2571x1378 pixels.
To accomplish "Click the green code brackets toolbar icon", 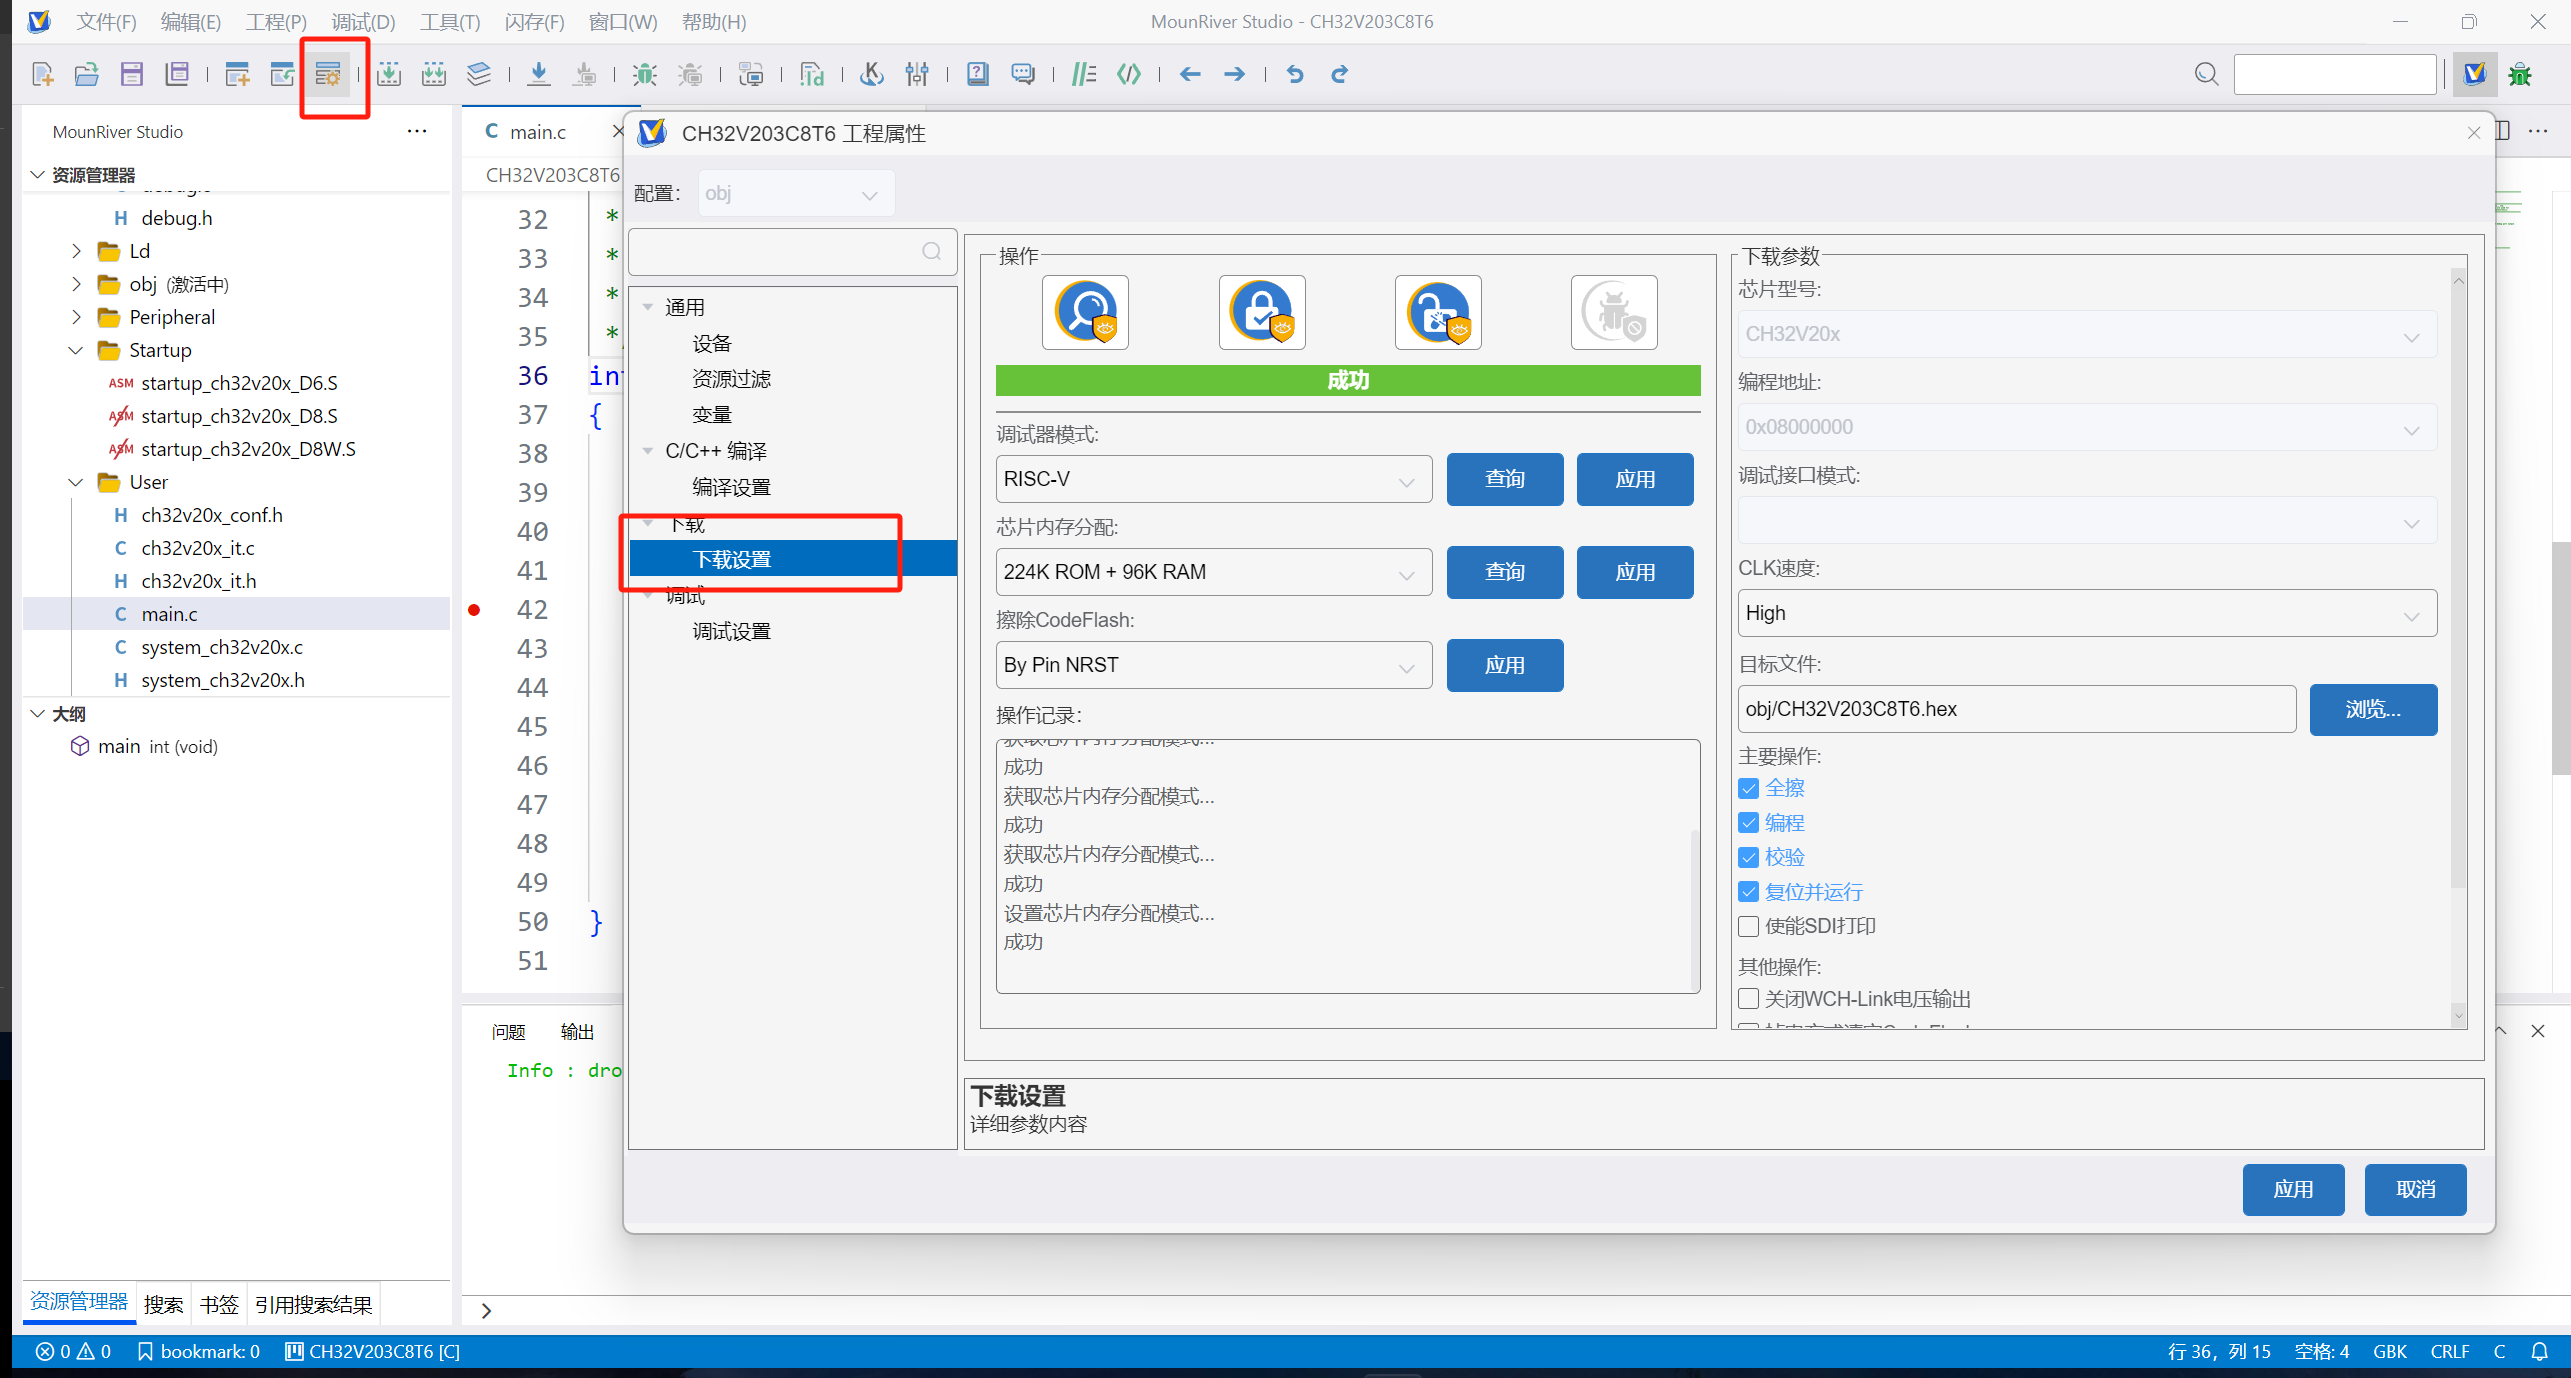I will 1129,74.
